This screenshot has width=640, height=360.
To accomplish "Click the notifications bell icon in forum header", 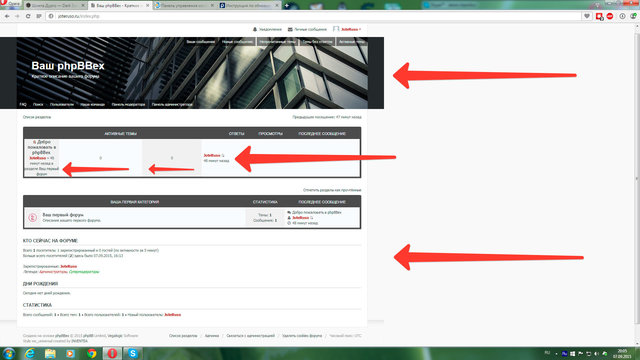I will click(255, 29).
